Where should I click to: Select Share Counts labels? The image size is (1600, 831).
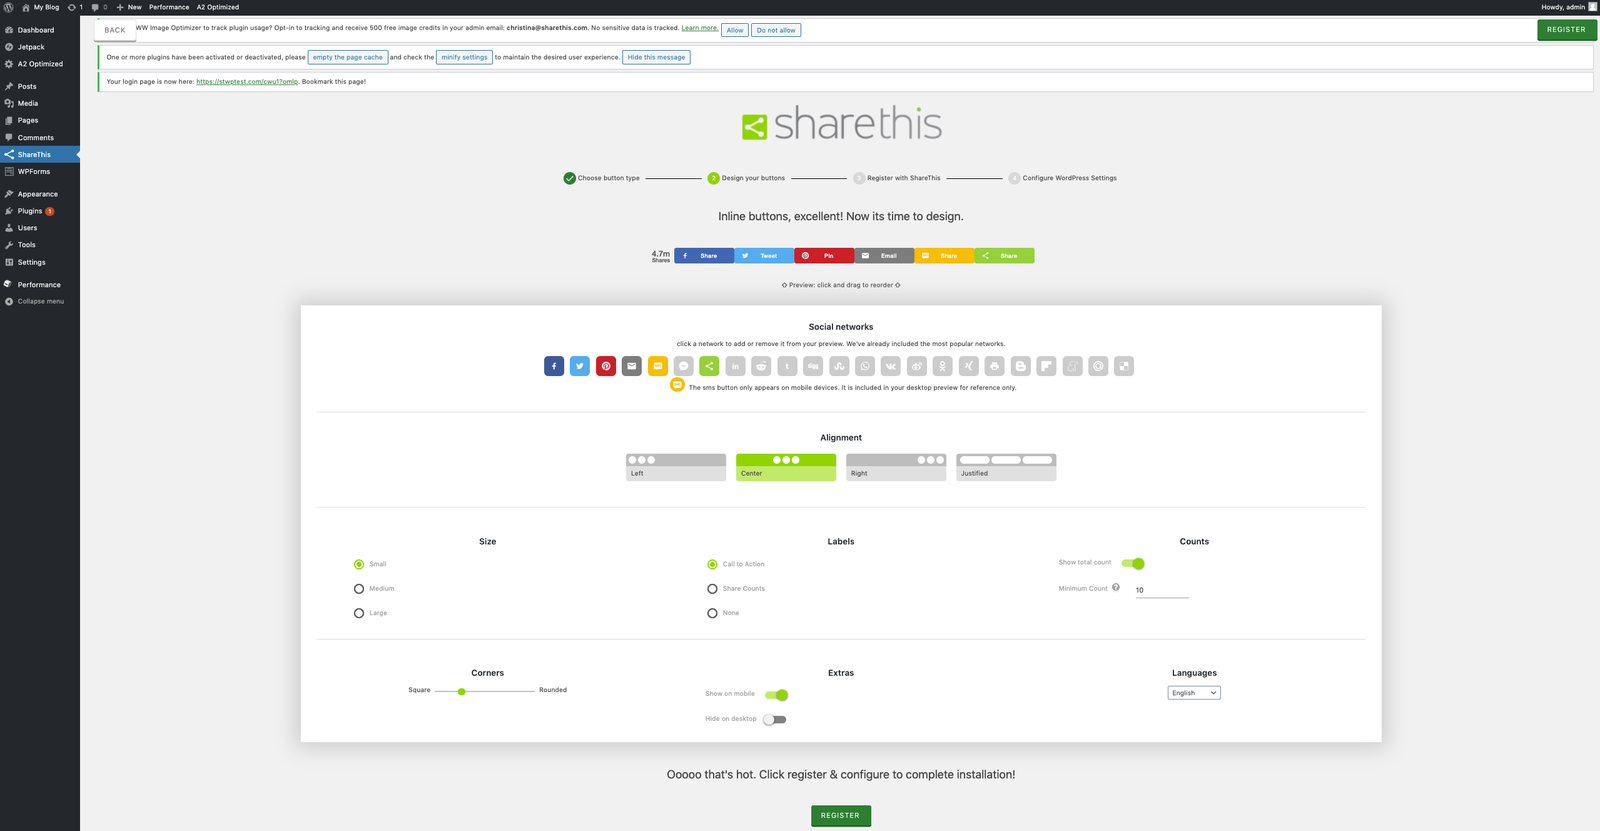[x=712, y=589]
